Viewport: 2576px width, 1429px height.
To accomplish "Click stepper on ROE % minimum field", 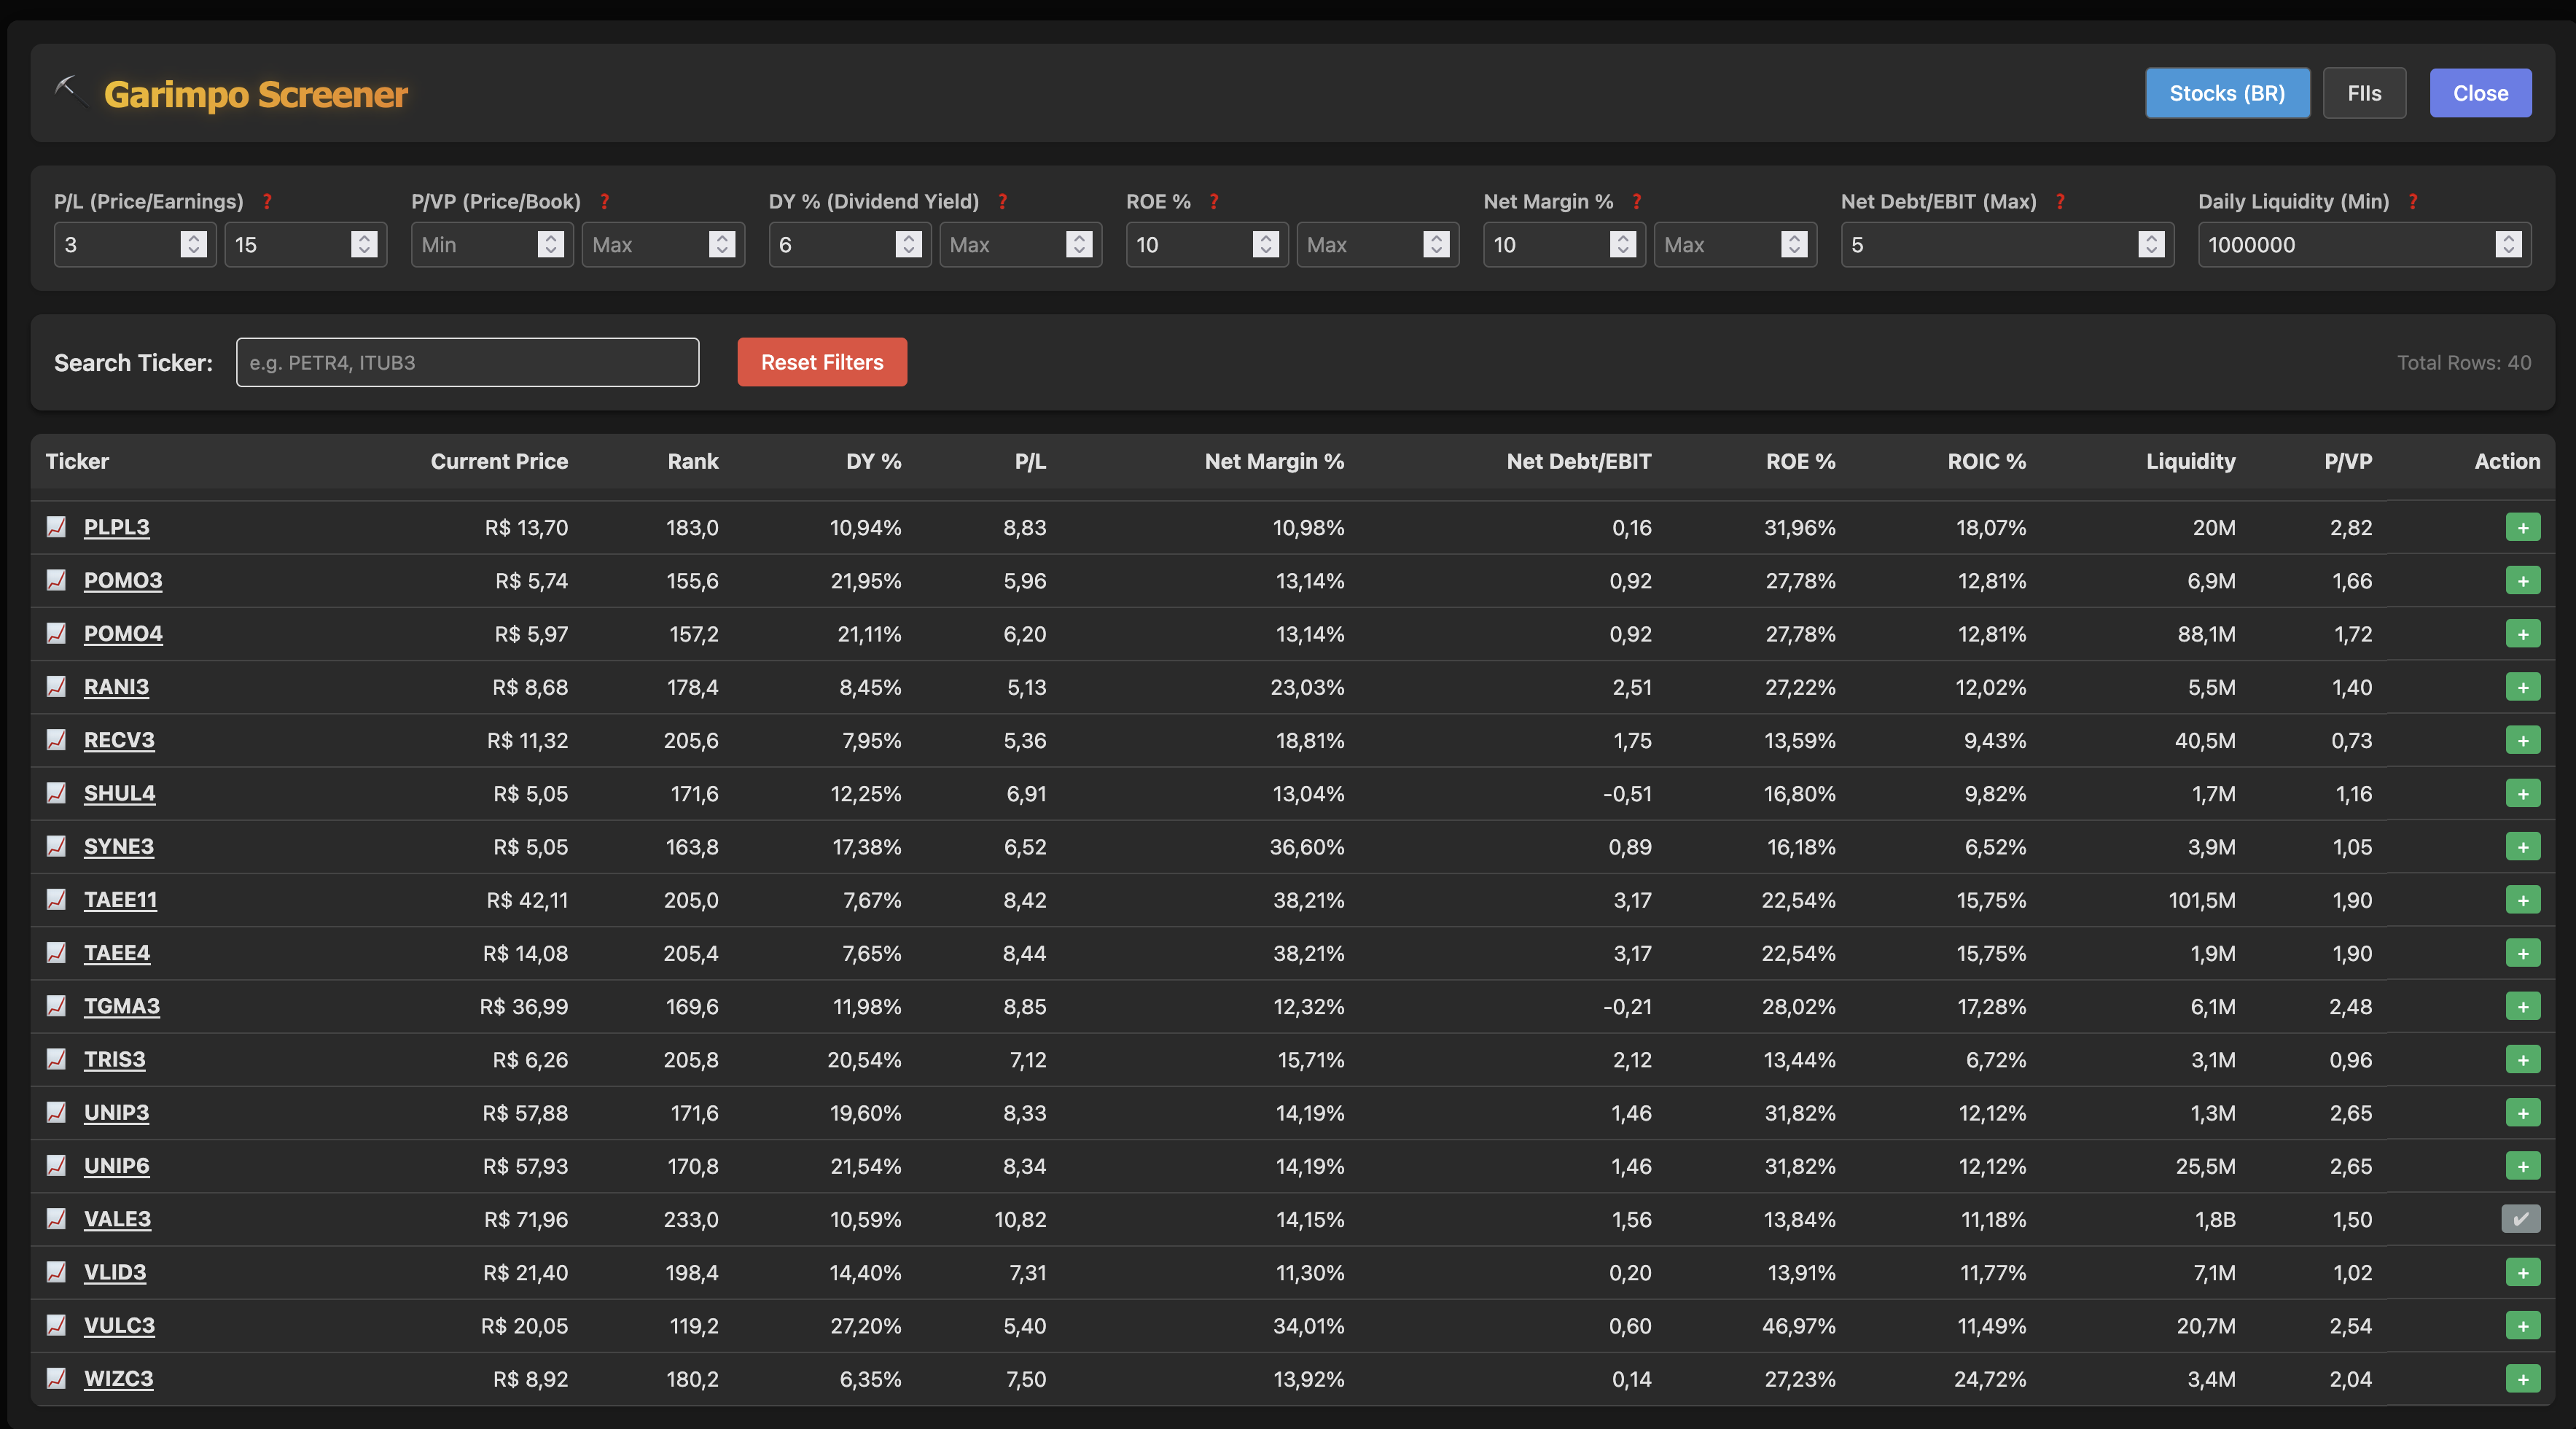I will [x=1265, y=244].
